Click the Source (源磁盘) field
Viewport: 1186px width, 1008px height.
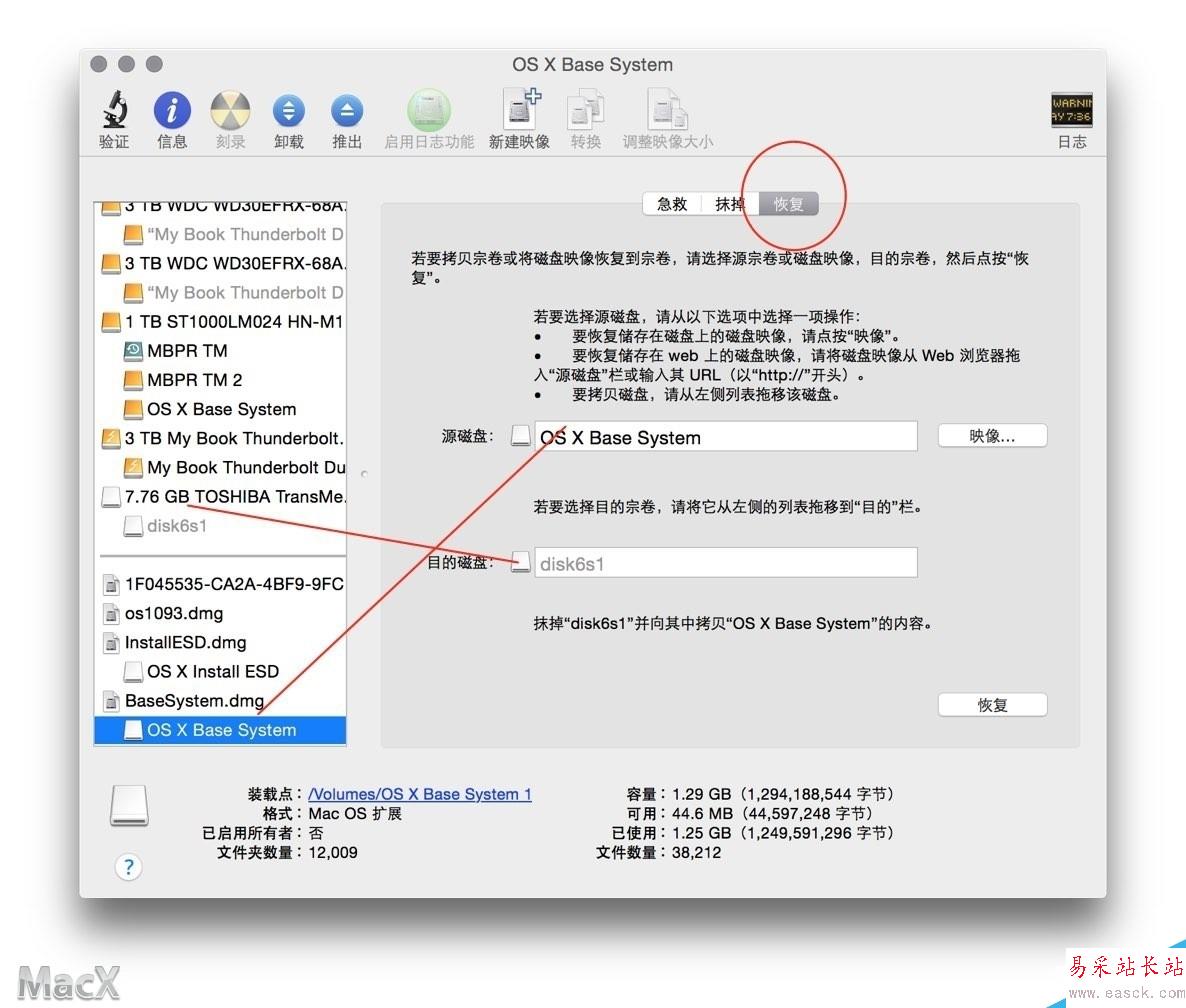coord(725,436)
